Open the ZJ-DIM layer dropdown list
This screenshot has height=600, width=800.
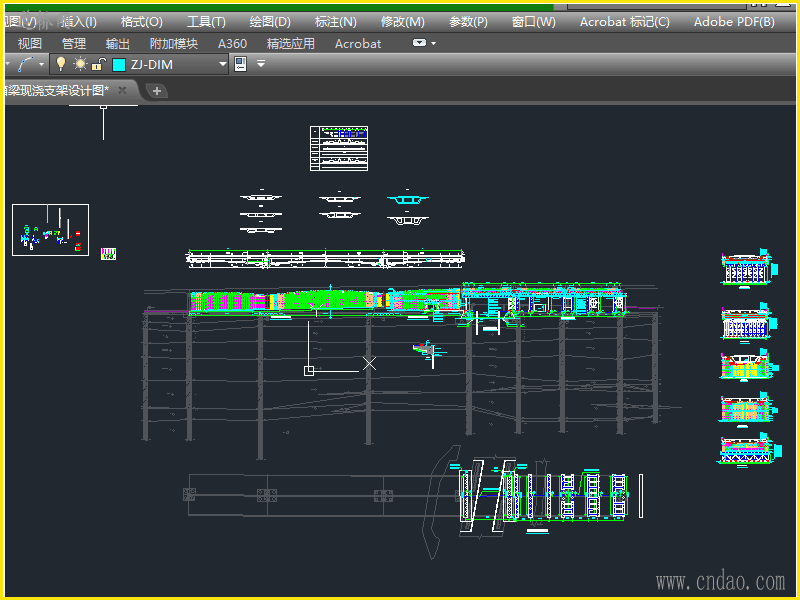coord(223,64)
